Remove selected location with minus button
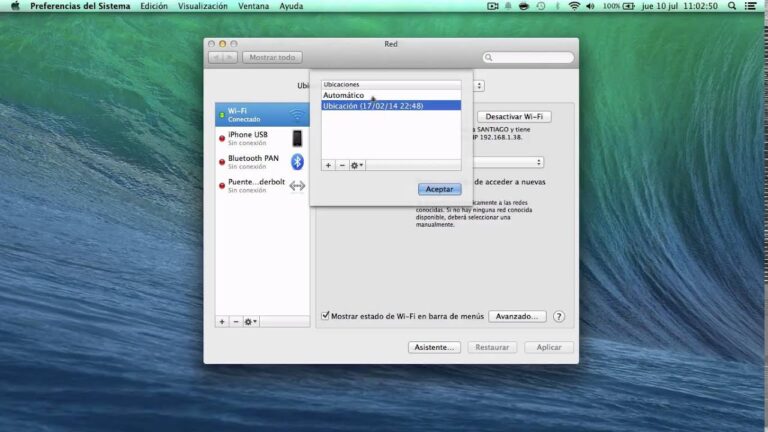768x432 pixels. click(x=342, y=165)
